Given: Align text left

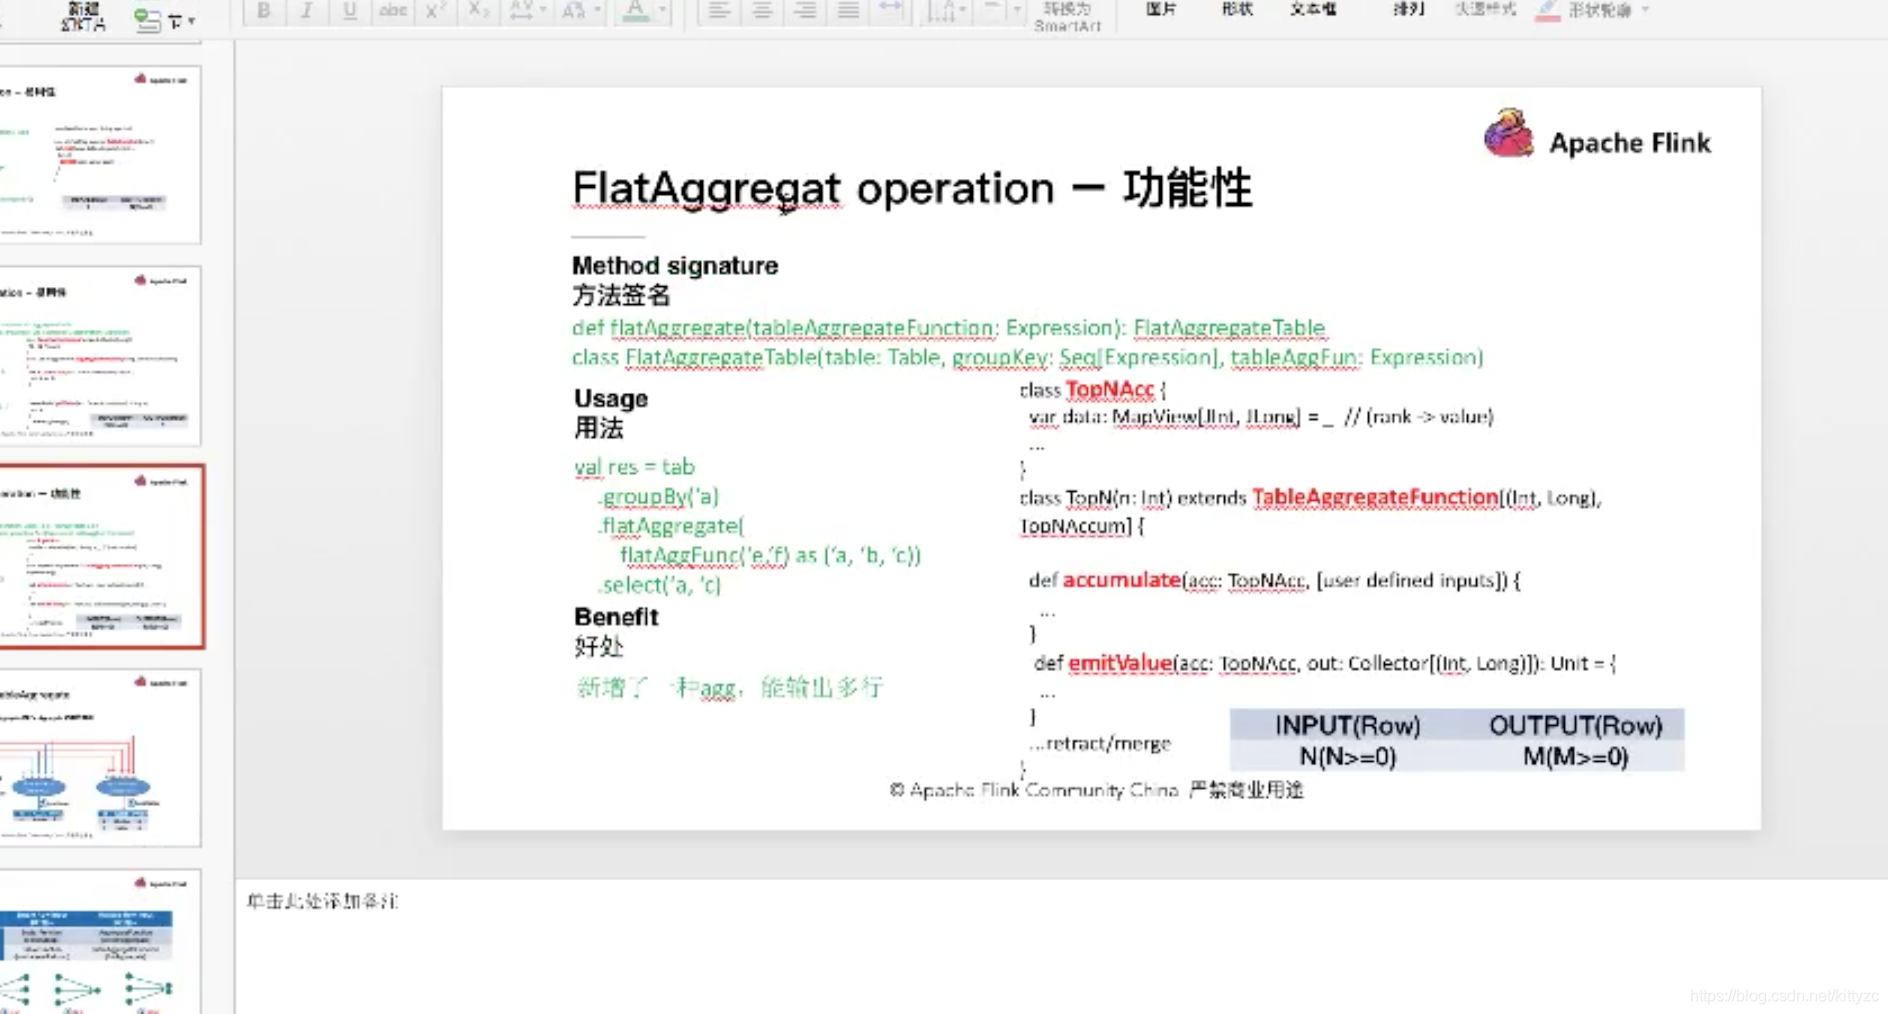Looking at the screenshot, I should click(718, 10).
